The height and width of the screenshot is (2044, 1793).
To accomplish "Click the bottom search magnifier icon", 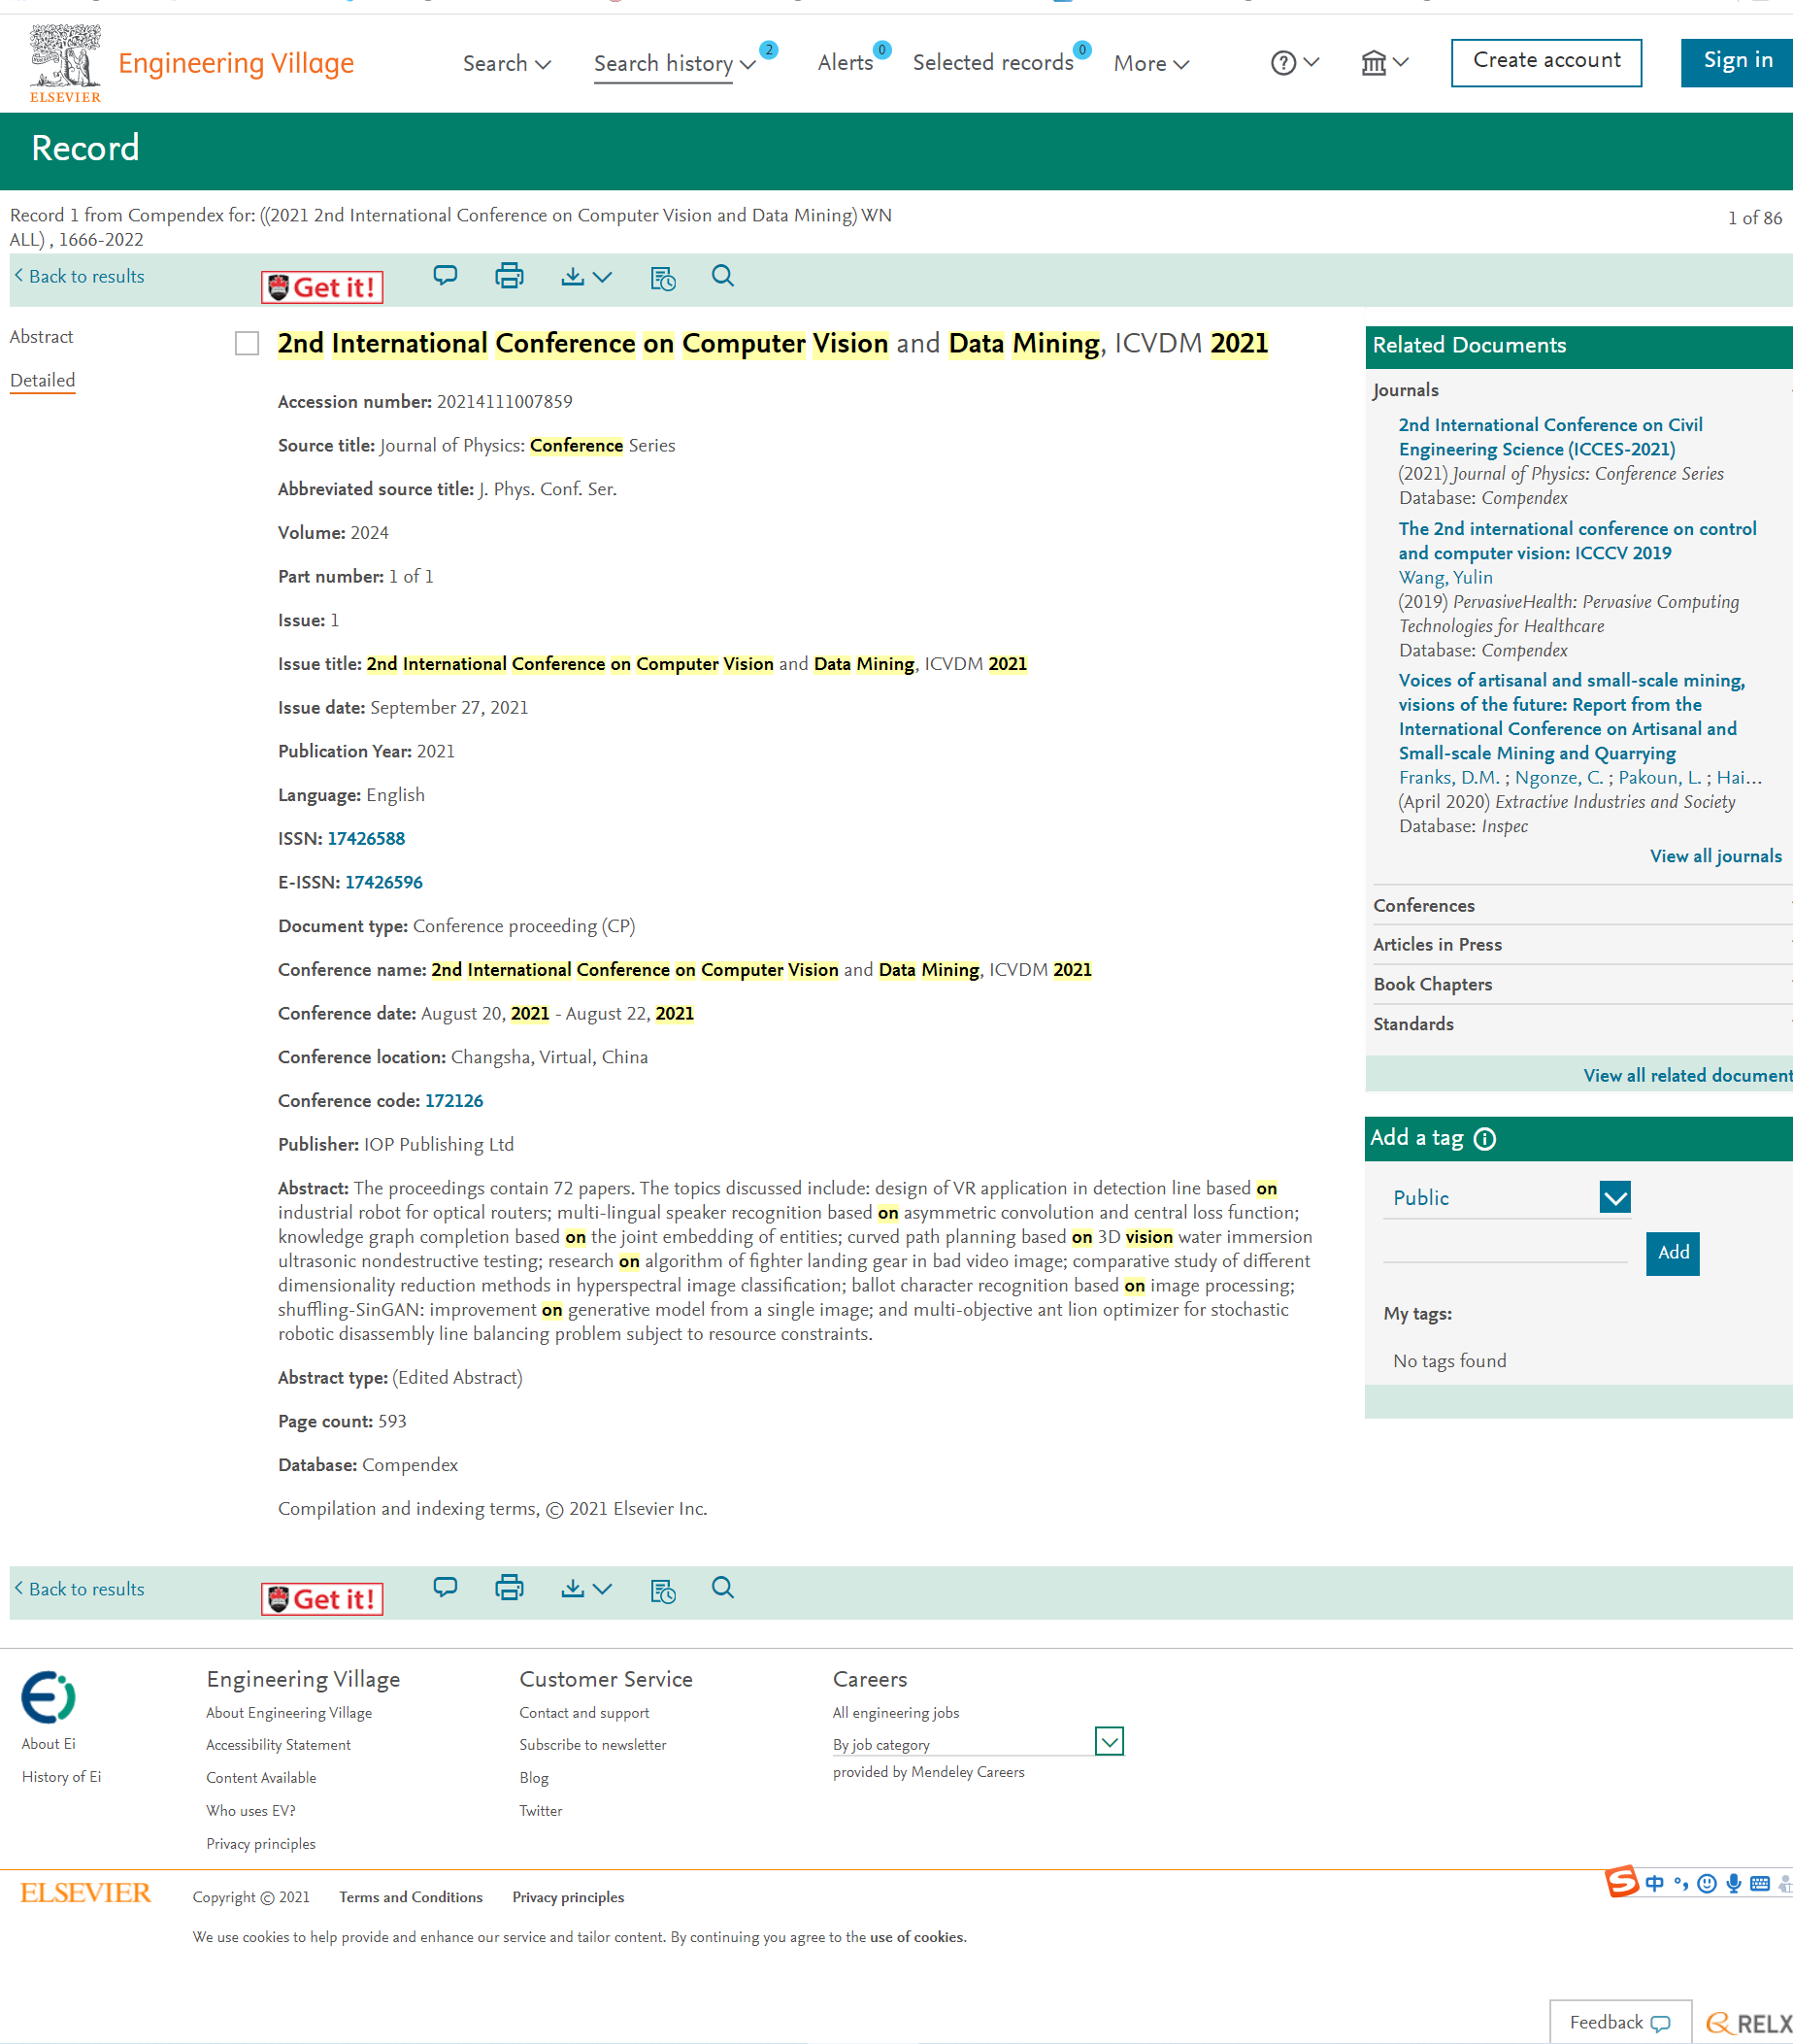I will point(723,1588).
